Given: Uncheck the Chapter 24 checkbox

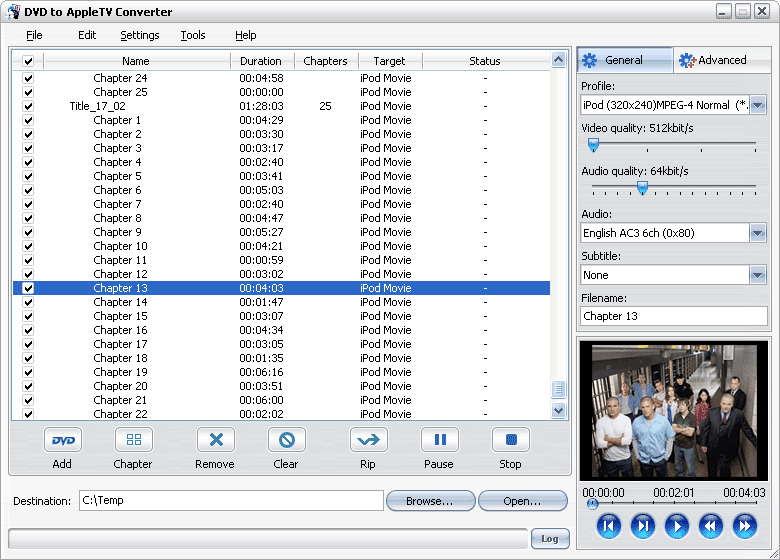Looking at the screenshot, I should [x=28, y=78].
